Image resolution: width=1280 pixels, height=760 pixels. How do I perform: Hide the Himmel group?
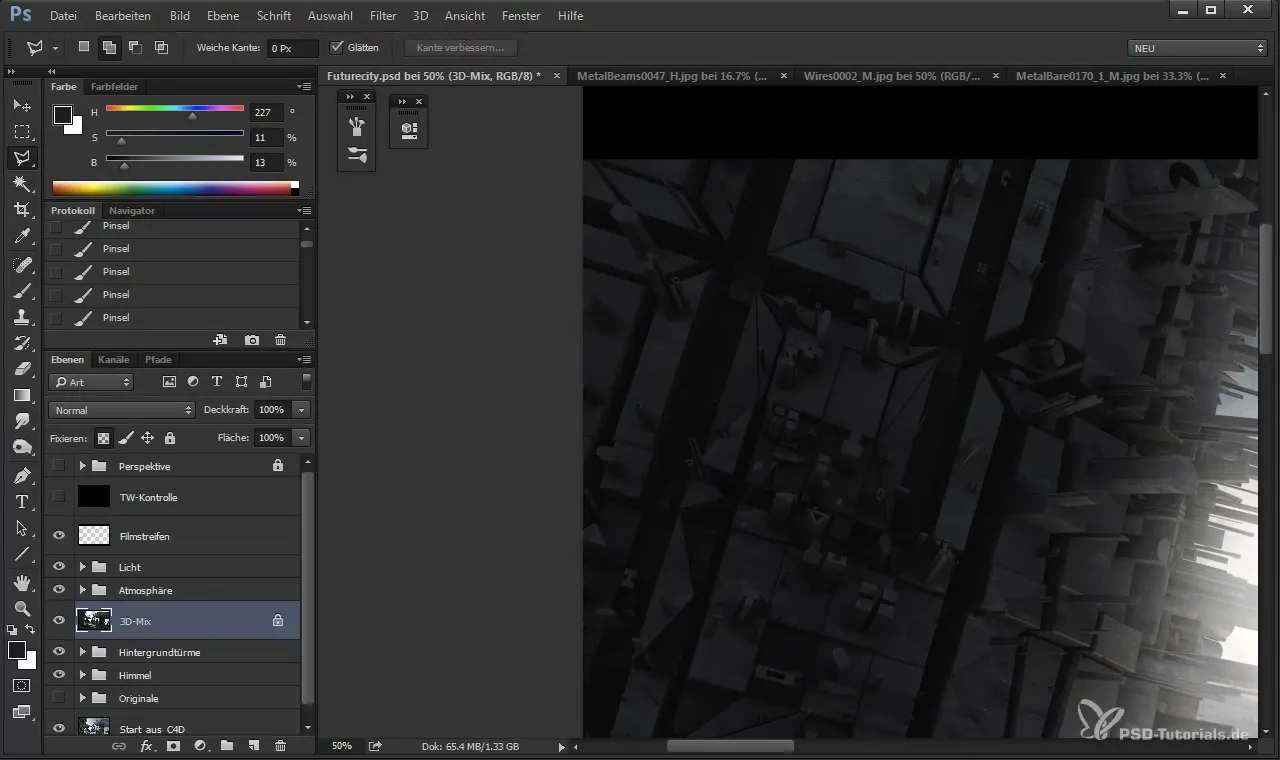click(x=59, y=675)
